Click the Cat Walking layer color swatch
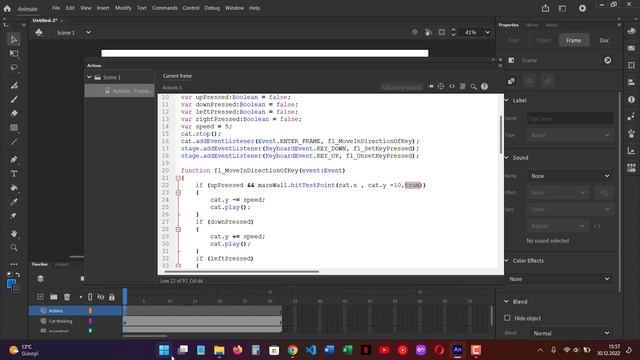Image resolution: width=640 pixels, height=360 pixels. (90, 321)
